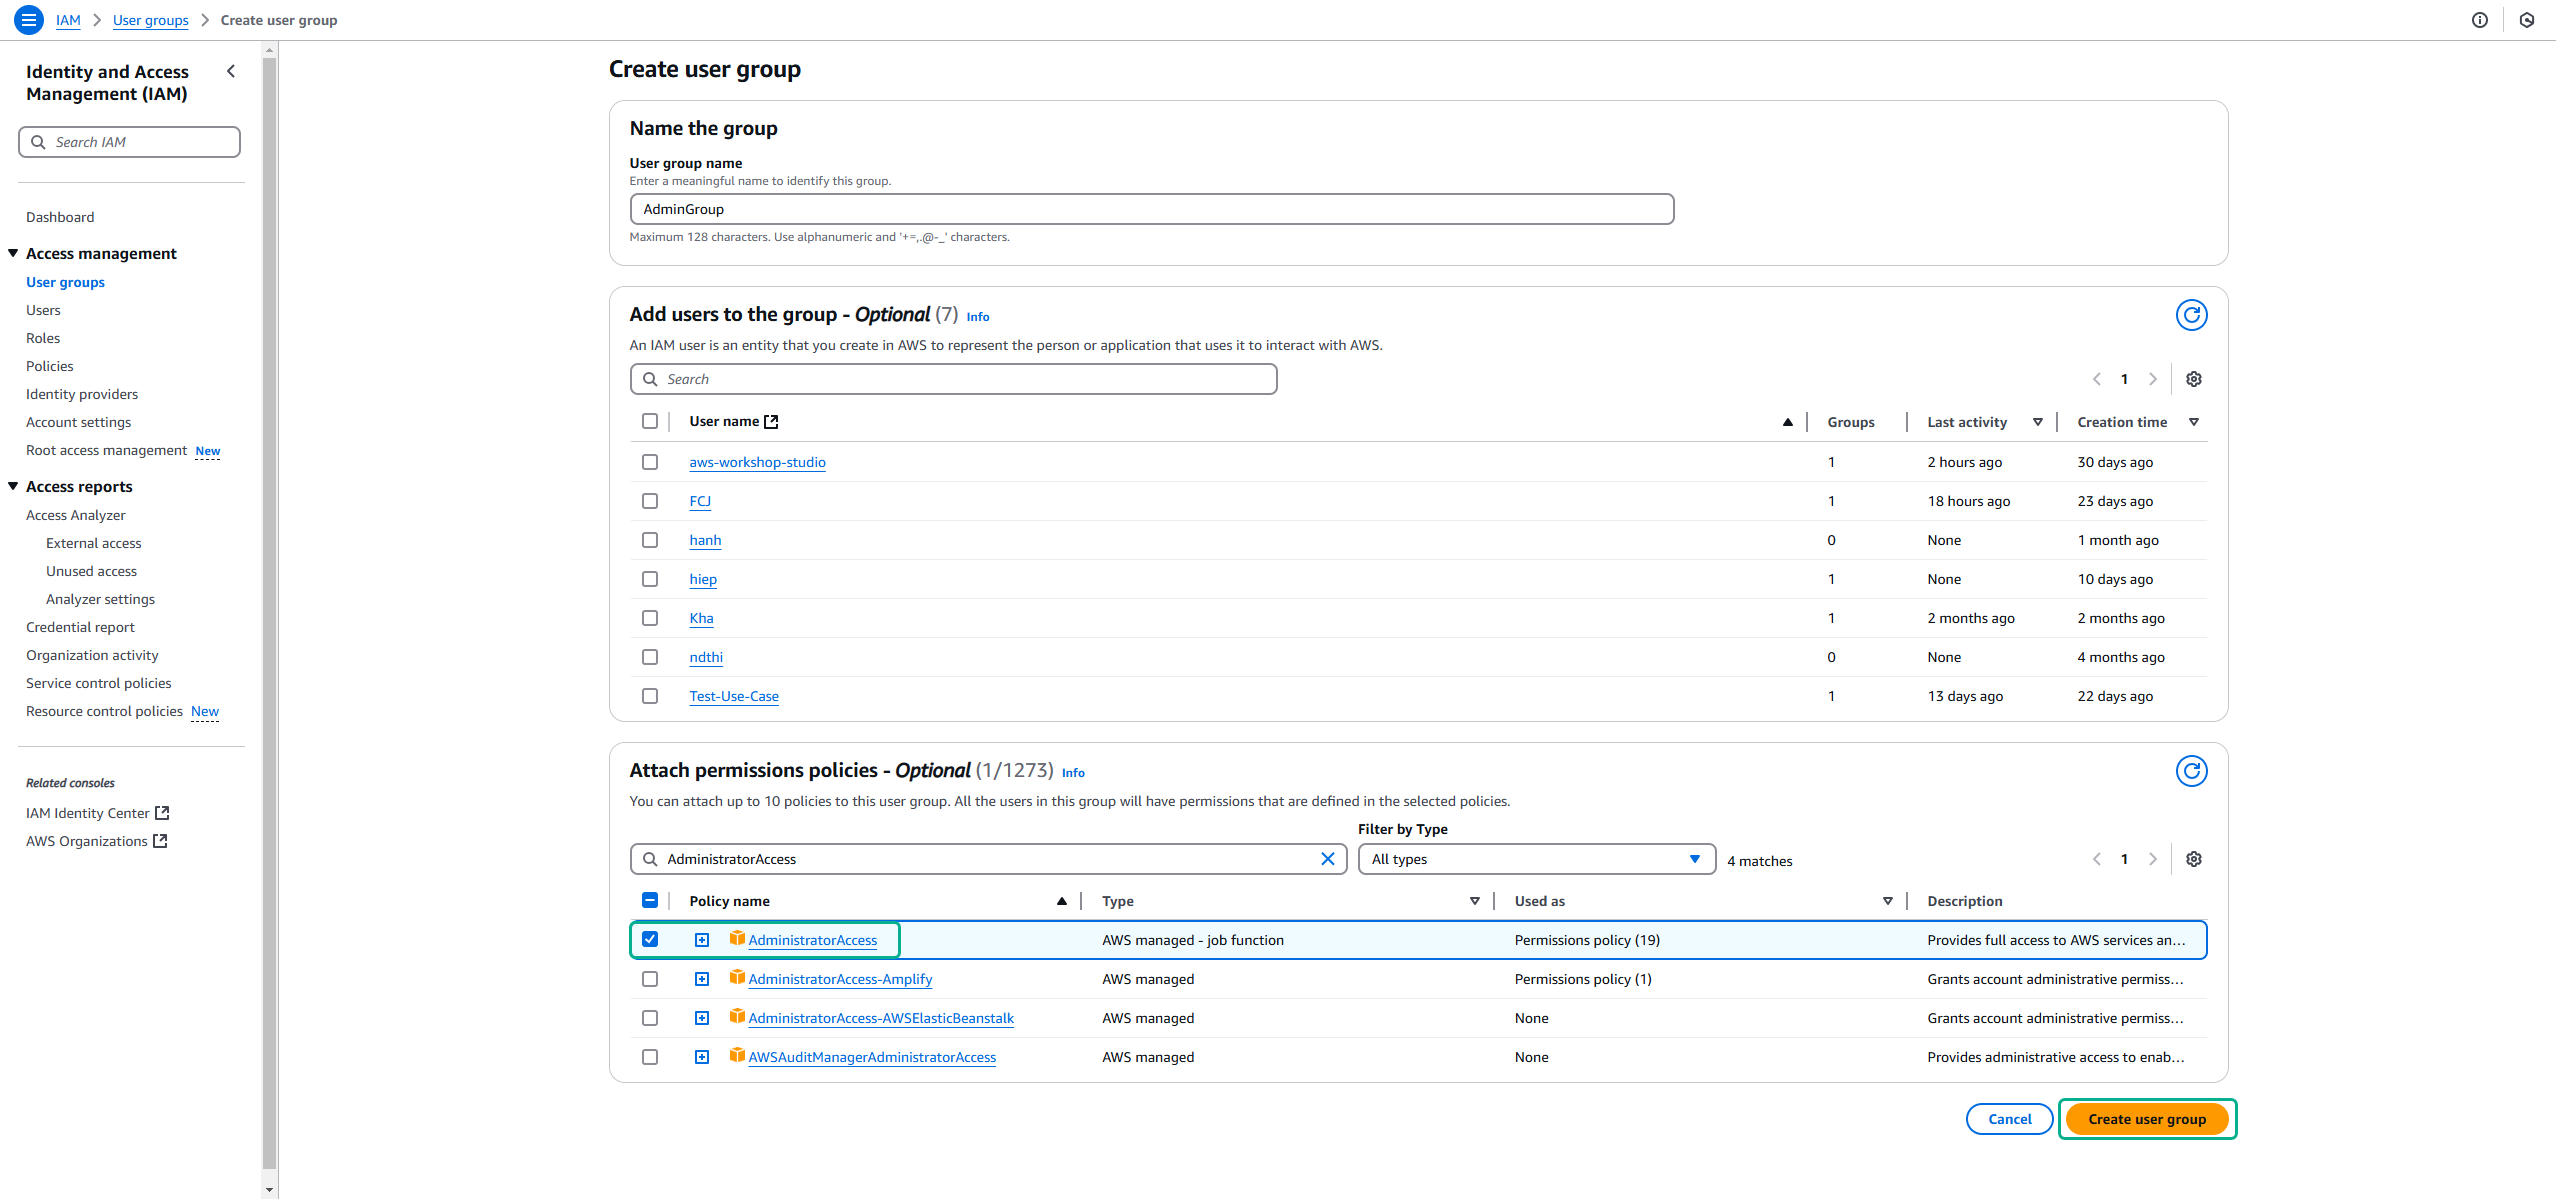This screenshot has width=2556, height=1199.
Task: Check the AdministratorAccess-Amplify policy checkbox
Action: point(650,979)
